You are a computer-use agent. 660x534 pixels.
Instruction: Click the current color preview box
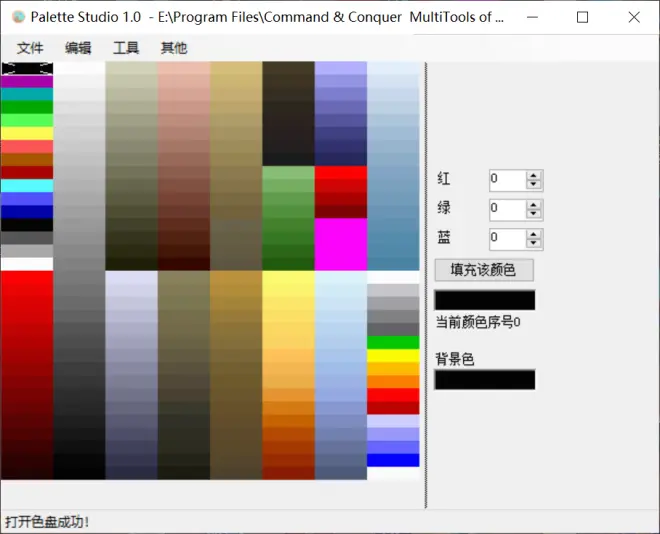click(x=485, y=300)
